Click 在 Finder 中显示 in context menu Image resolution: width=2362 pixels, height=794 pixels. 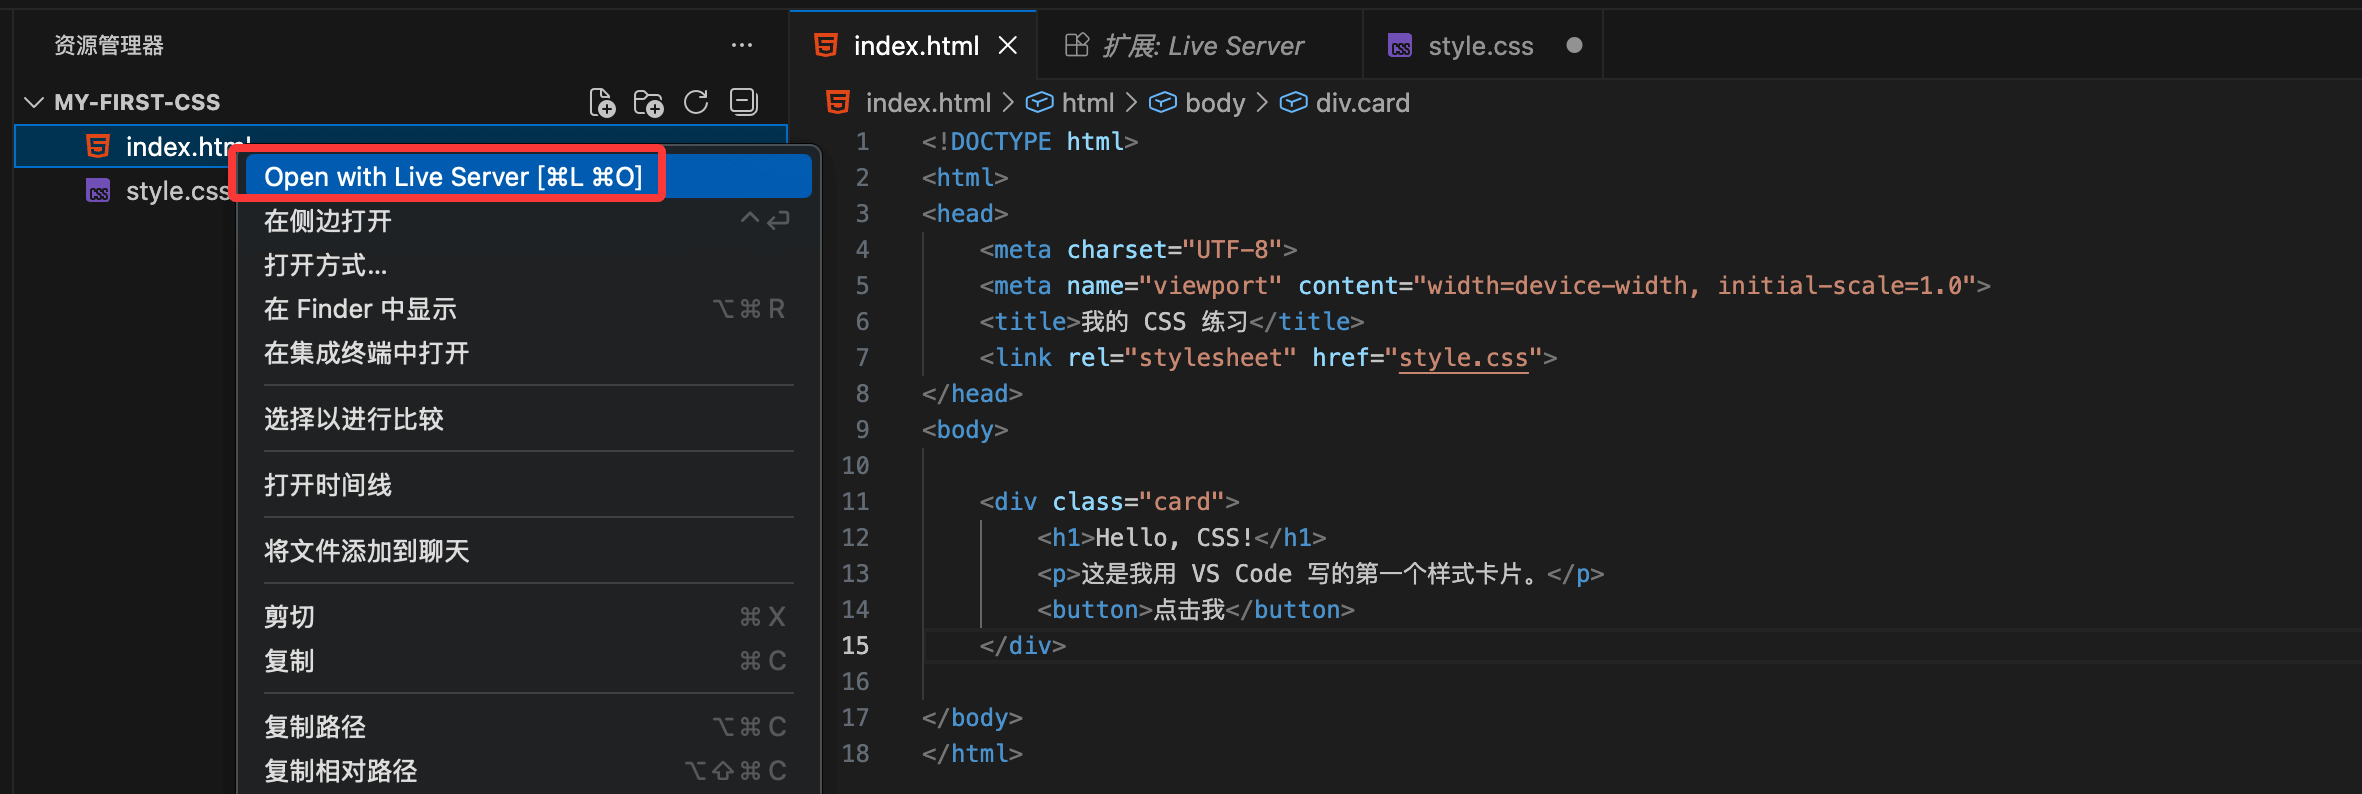pyautogui.click(x=360, y=309)
